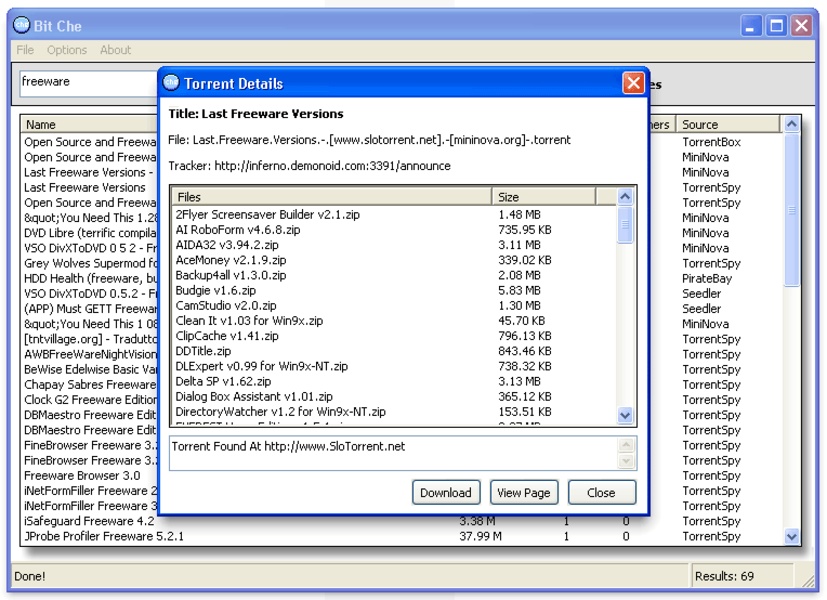Sort by the Files column header

coord(330,197)
